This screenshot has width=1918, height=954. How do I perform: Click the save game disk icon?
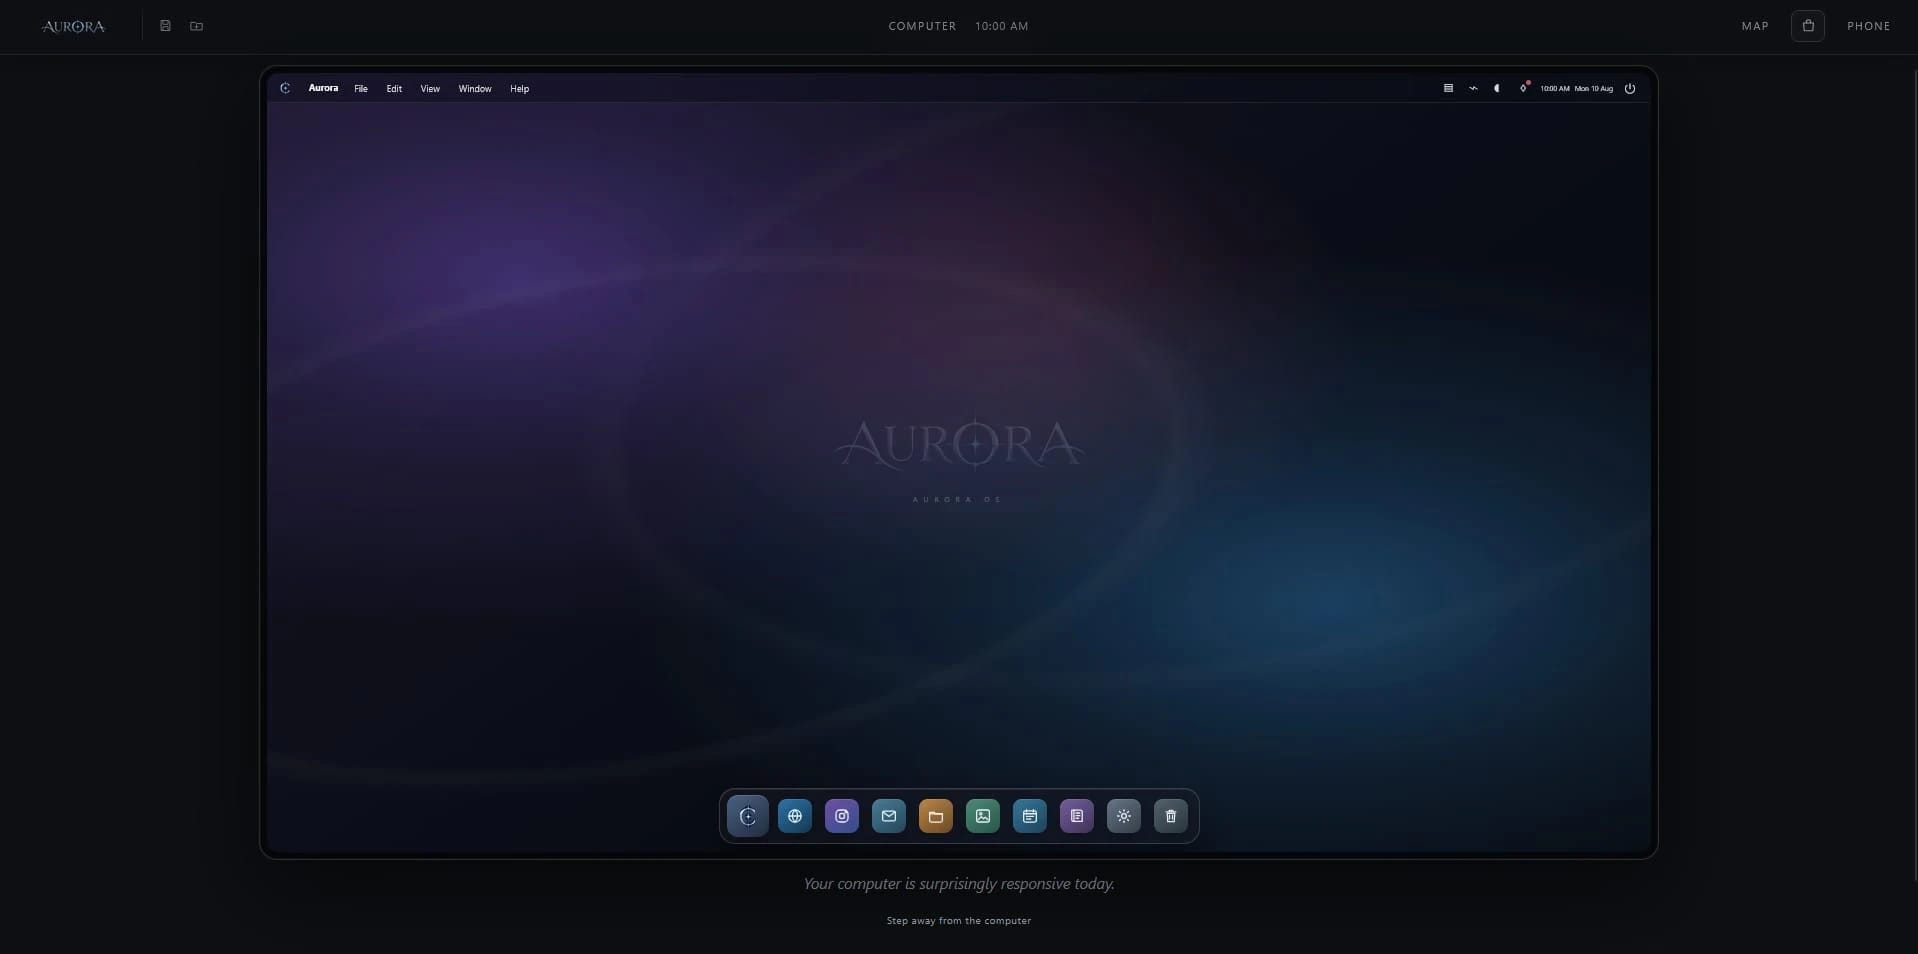[x=166, y=26]
